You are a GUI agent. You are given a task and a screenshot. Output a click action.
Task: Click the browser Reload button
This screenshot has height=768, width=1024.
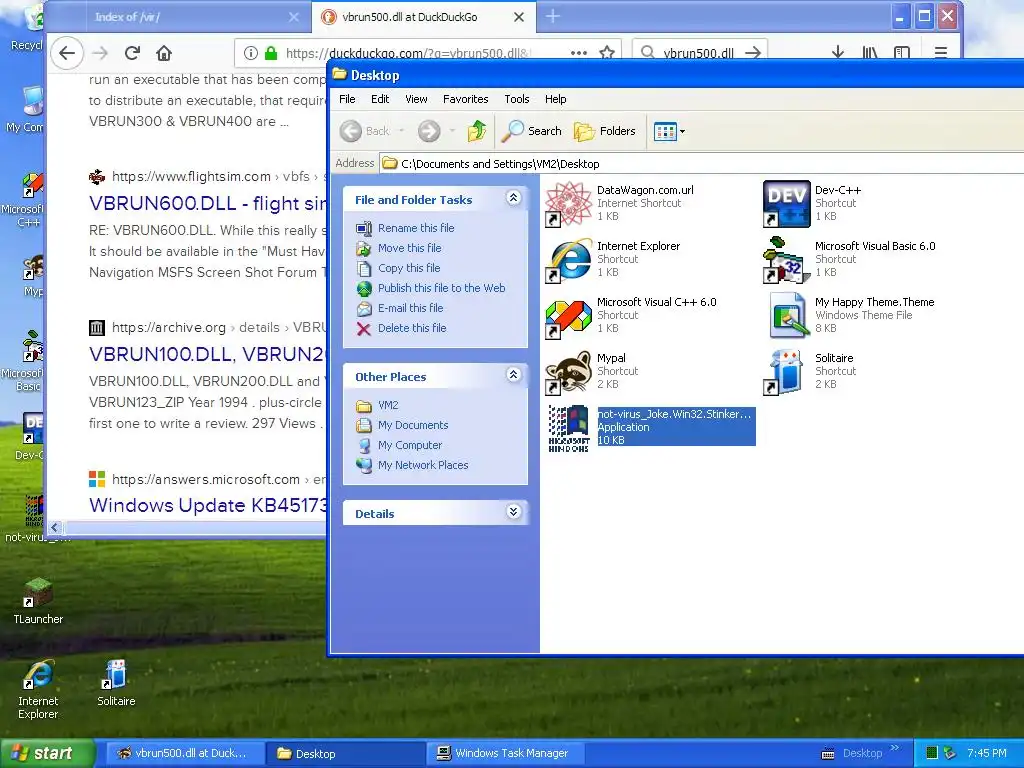[x=133, y=53]
